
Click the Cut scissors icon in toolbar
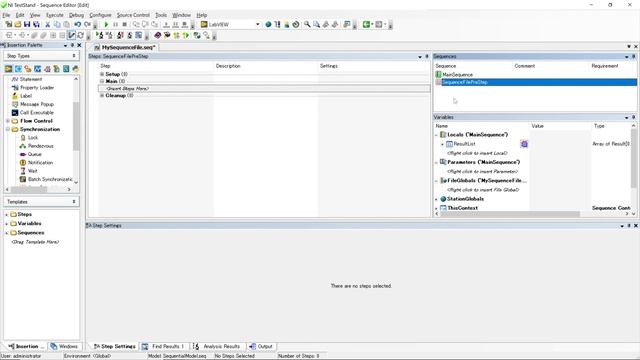(47, 24)
